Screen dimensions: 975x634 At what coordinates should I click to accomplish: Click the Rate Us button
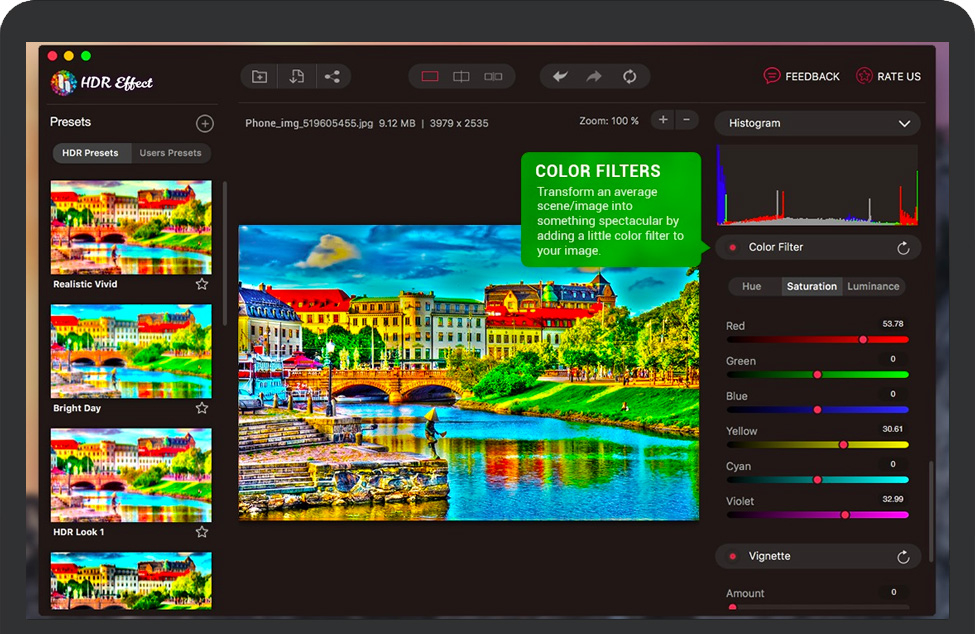[888, 77]
